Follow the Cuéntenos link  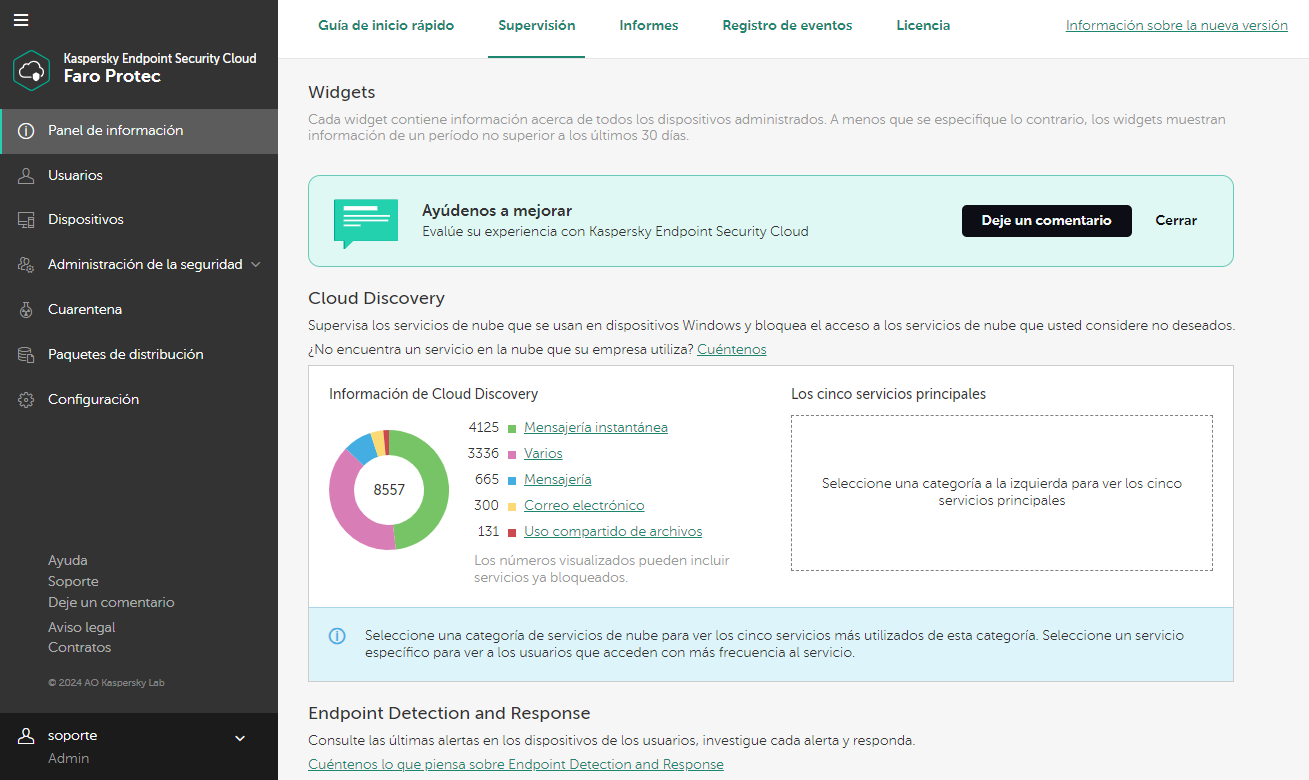pos(732,350)
